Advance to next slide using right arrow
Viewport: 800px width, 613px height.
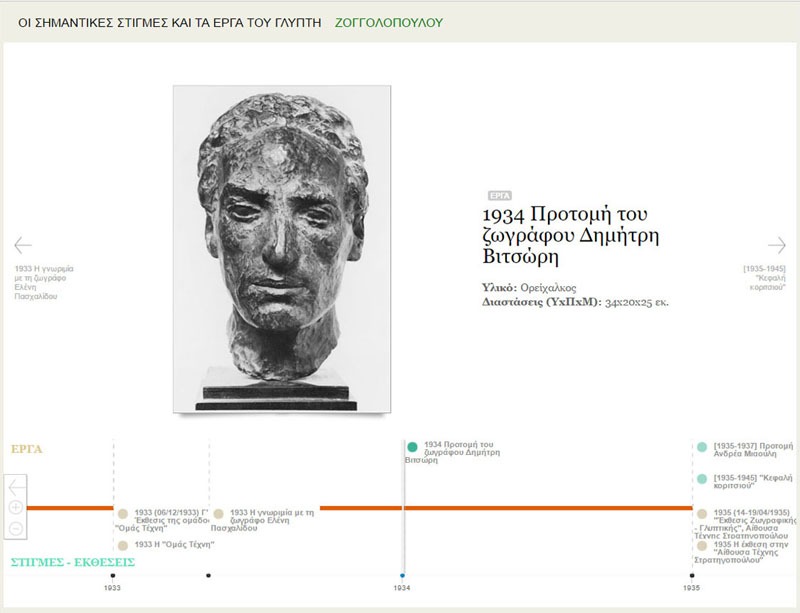coord(776,245)
